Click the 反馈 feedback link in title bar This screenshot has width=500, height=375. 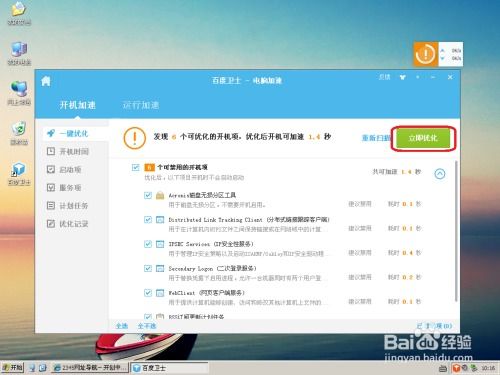(384, 77)
